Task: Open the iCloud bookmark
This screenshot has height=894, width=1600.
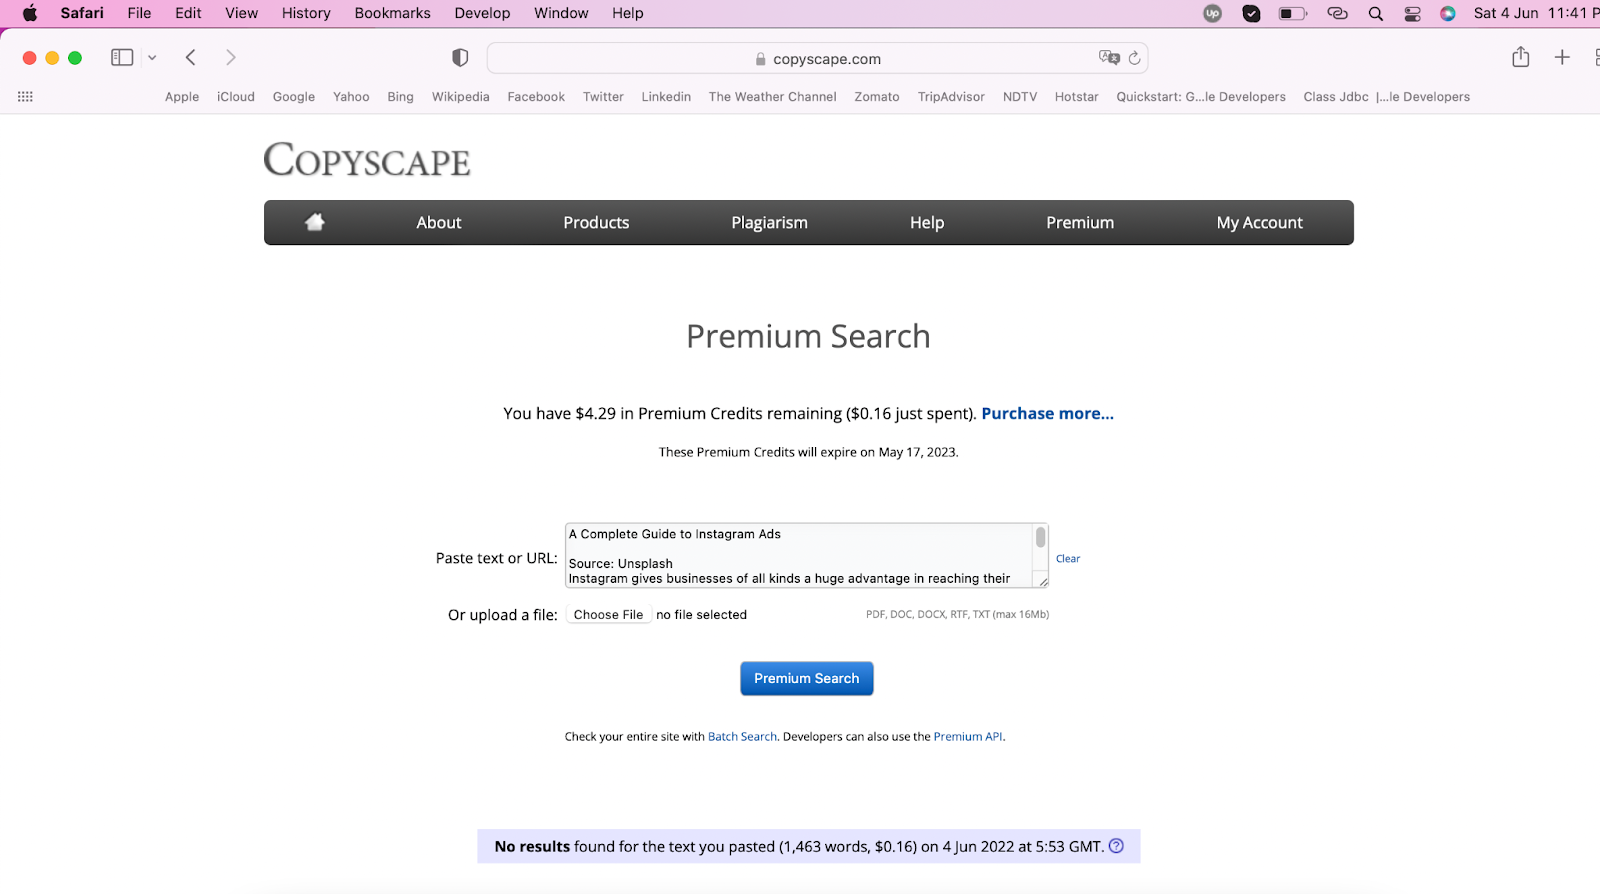Action: click(x=236, y=97)
